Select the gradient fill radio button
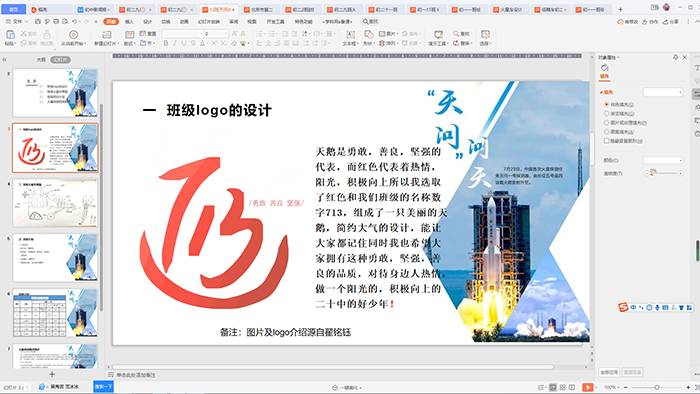This screenshot has width=700, height=394. [x=607, y=113]
